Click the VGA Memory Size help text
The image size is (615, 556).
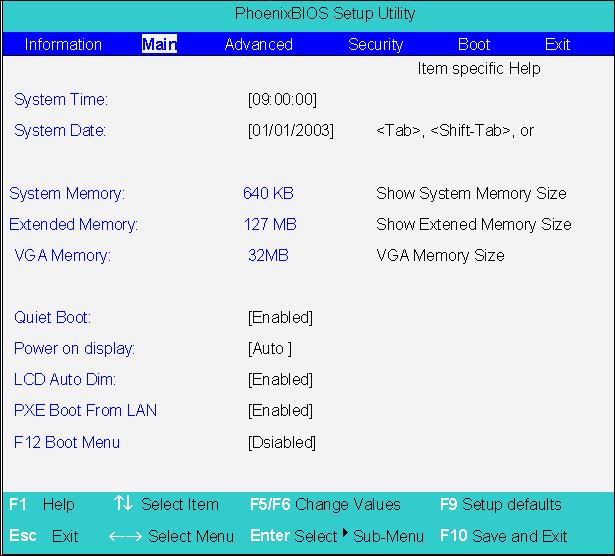(440, 255)
